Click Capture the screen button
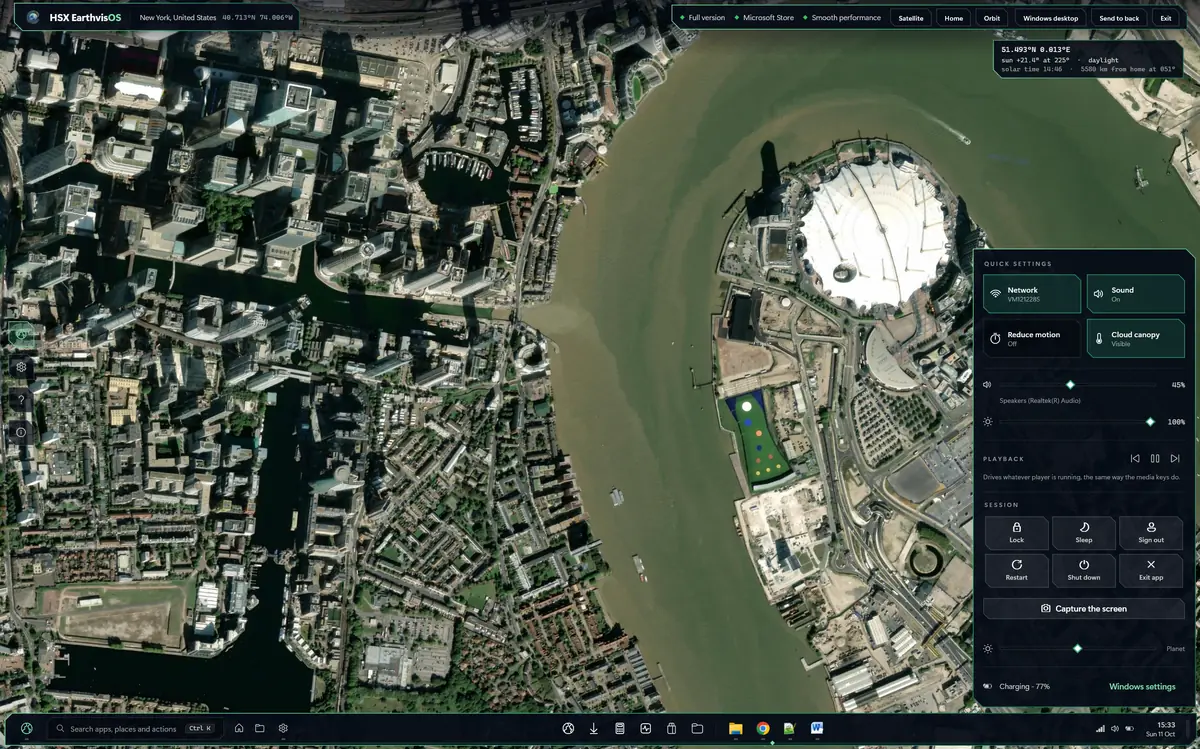Image resolution: width=1200 pixels, height=749 pixels. (x=1083, y=608)
